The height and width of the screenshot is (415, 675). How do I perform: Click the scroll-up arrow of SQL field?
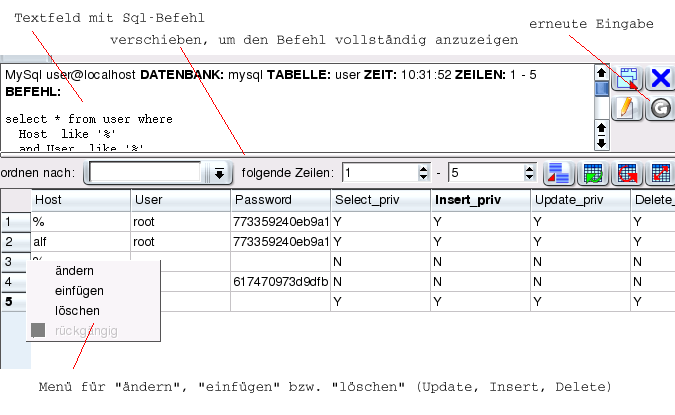[x=601, y=72]
